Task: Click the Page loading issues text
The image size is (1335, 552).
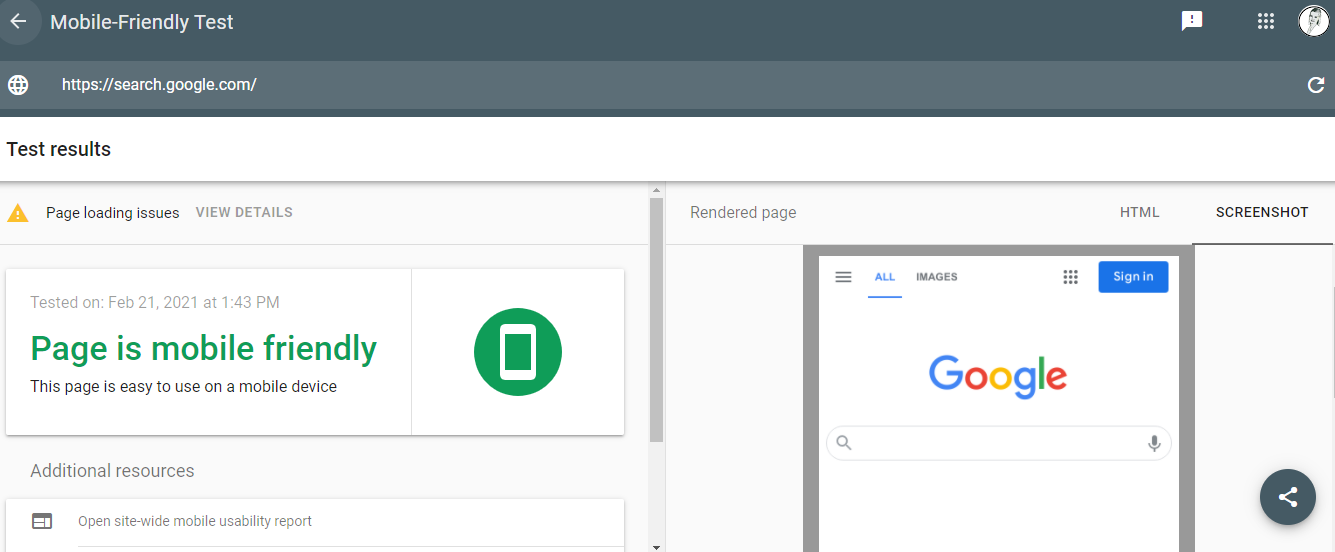Action: point(113,213)
